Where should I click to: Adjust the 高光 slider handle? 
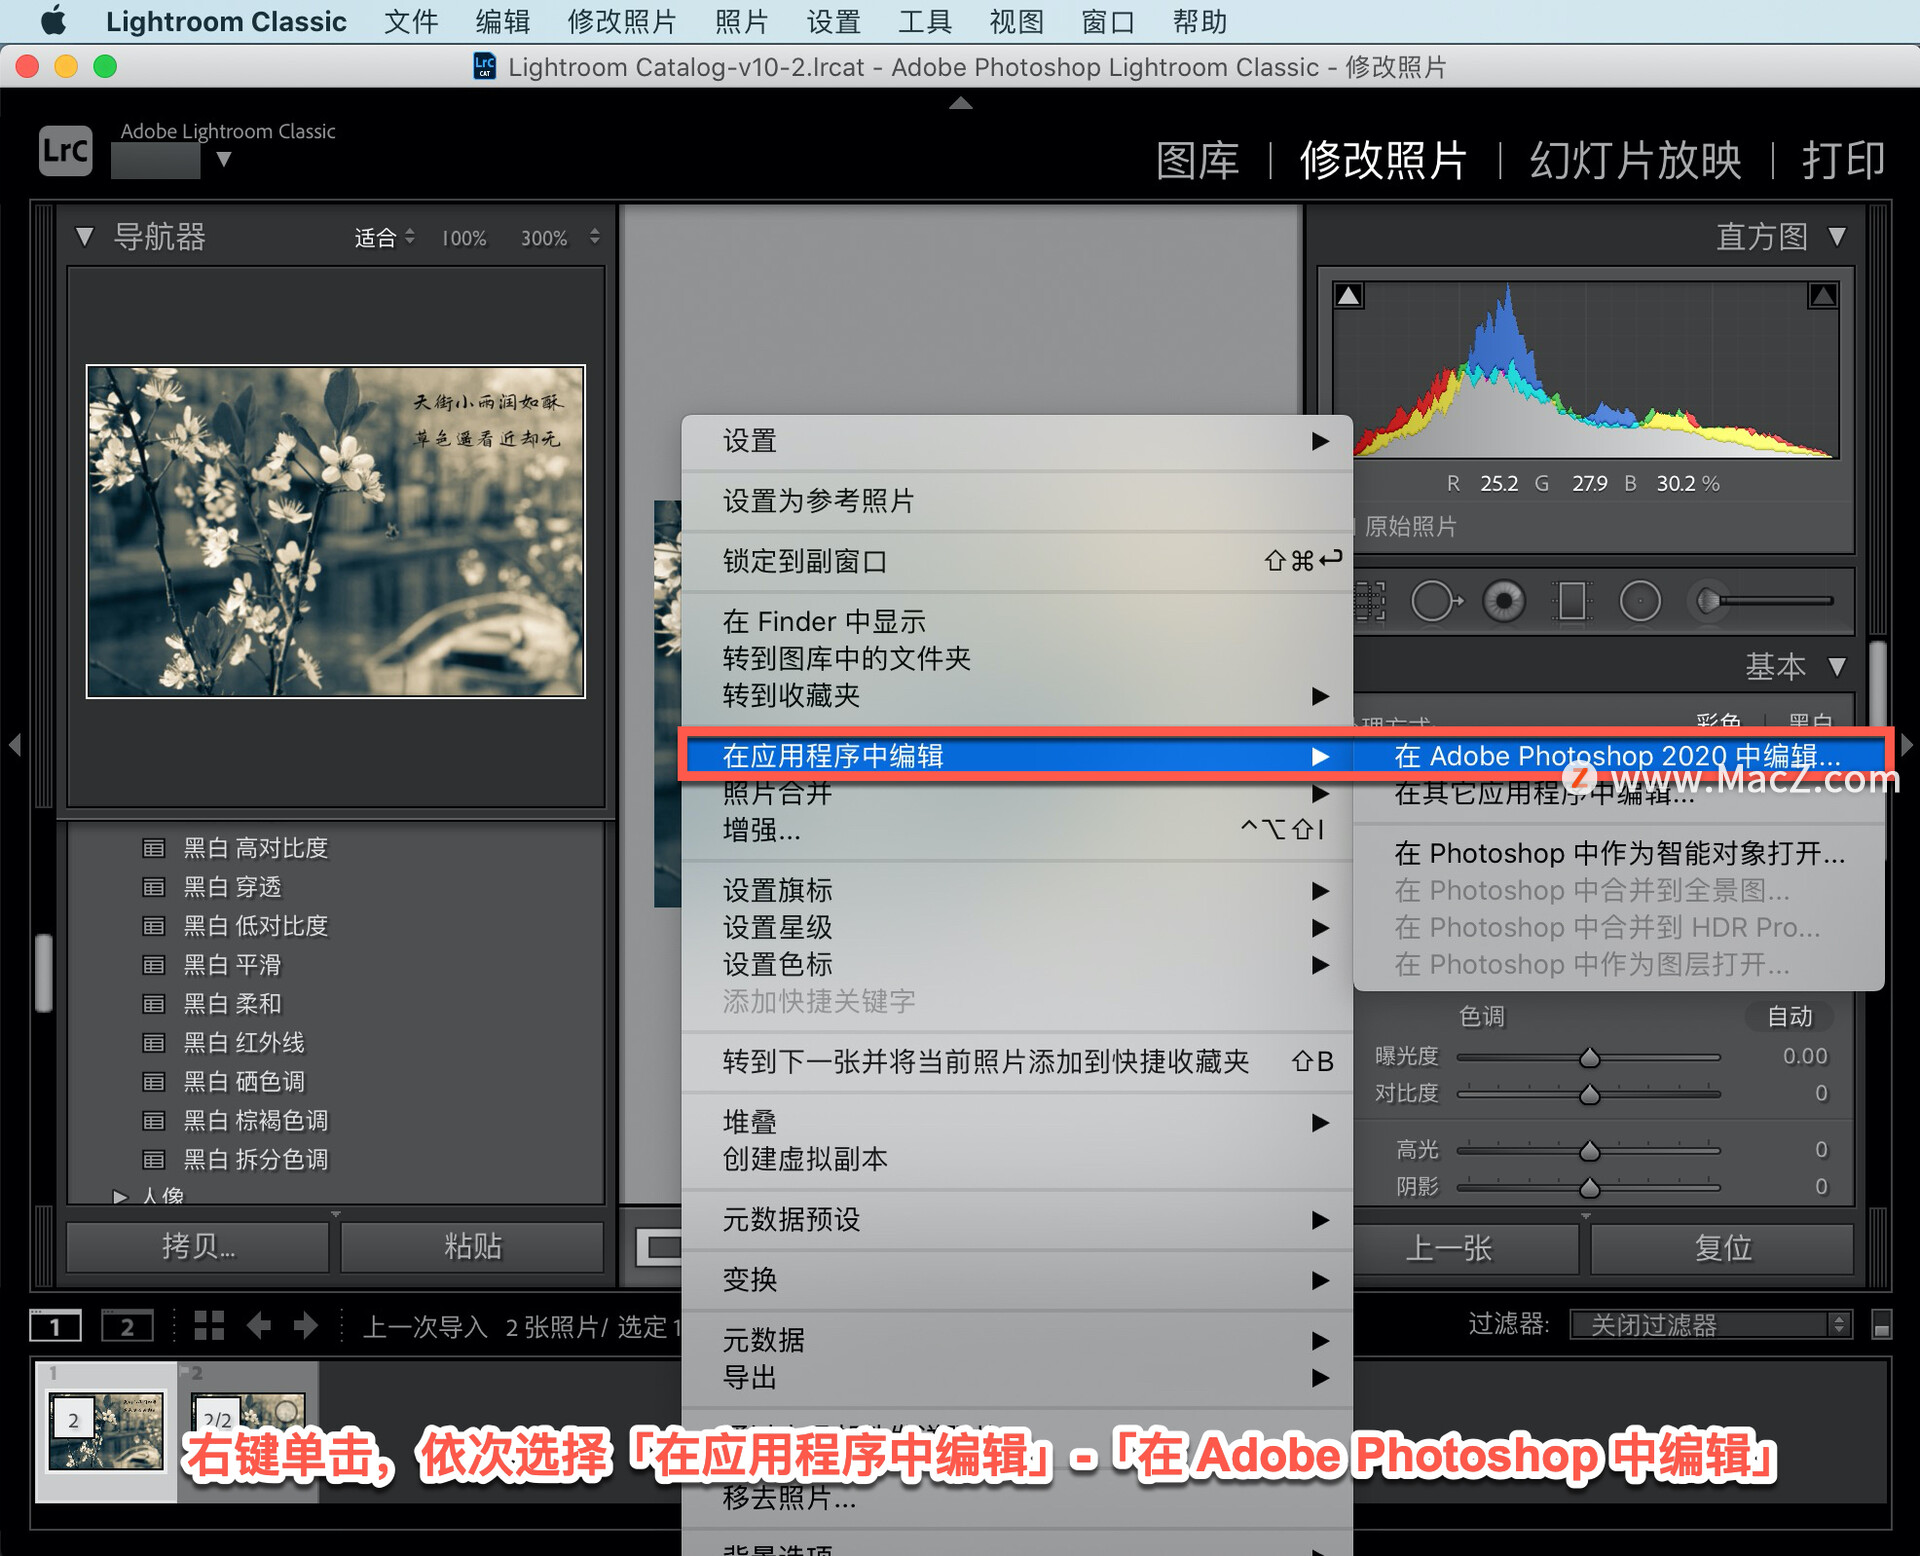(1589, 1151)
